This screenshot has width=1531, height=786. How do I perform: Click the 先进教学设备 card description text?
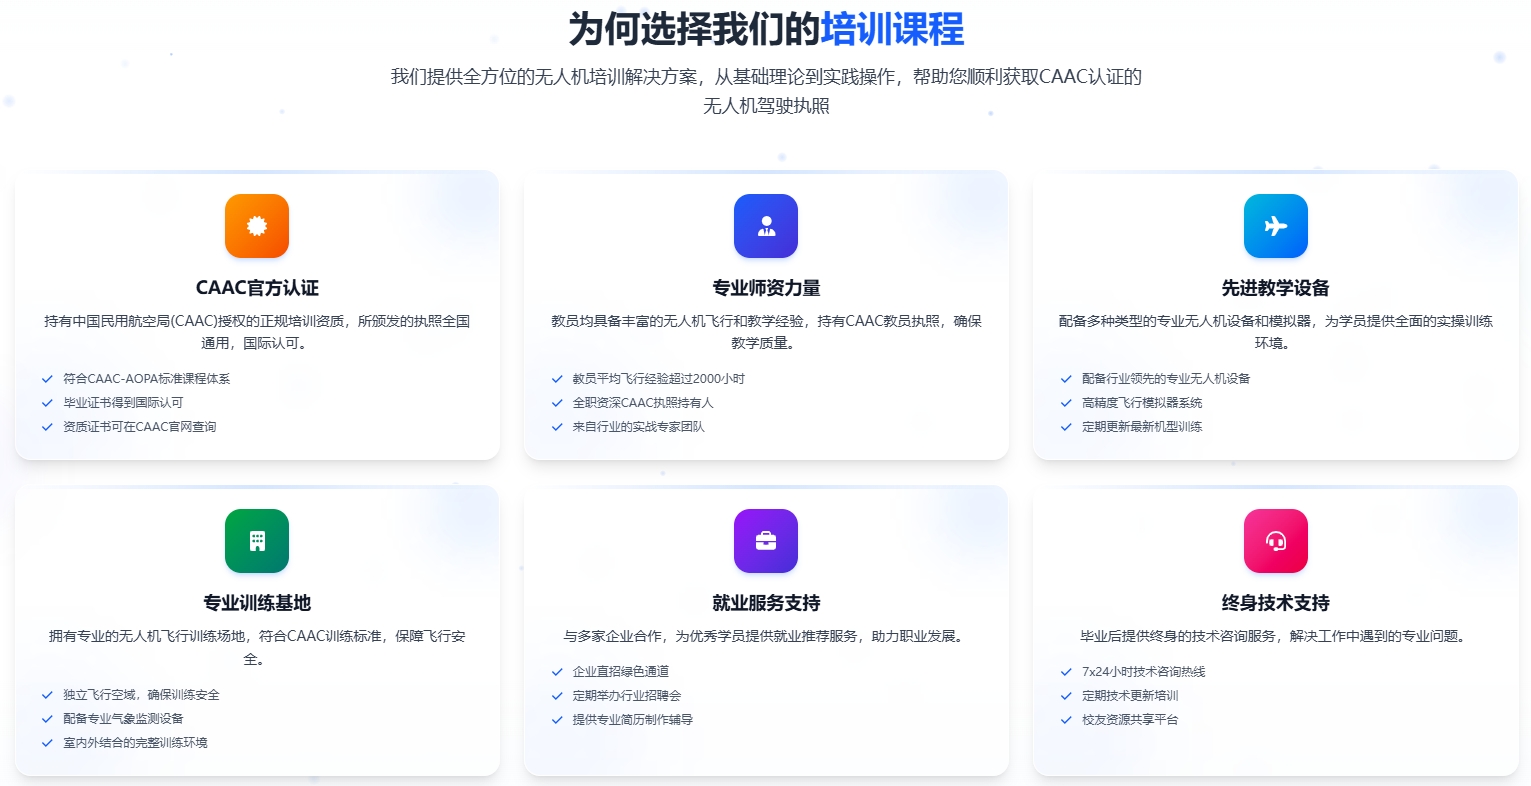click(1276, 331)
